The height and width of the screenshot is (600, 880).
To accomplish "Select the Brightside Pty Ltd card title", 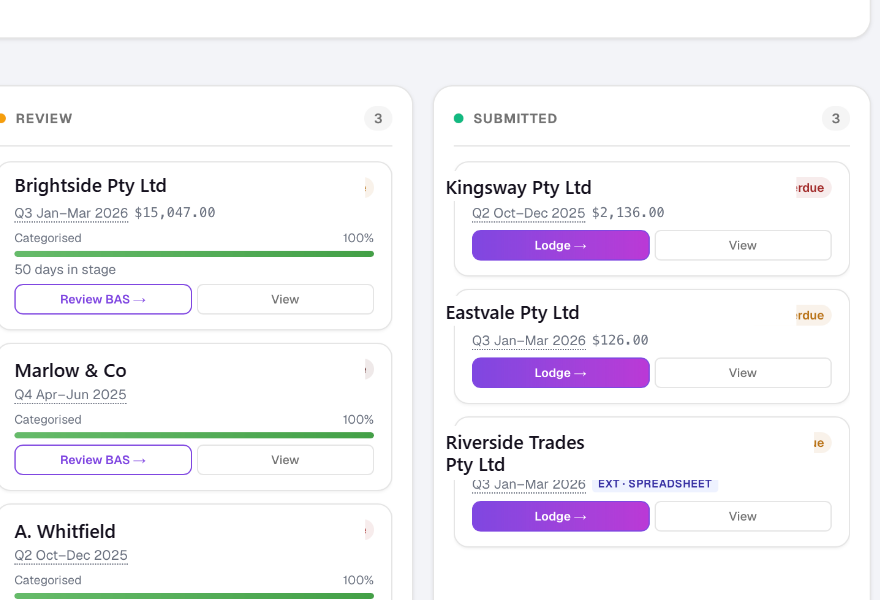I will (x=90, y=186).
